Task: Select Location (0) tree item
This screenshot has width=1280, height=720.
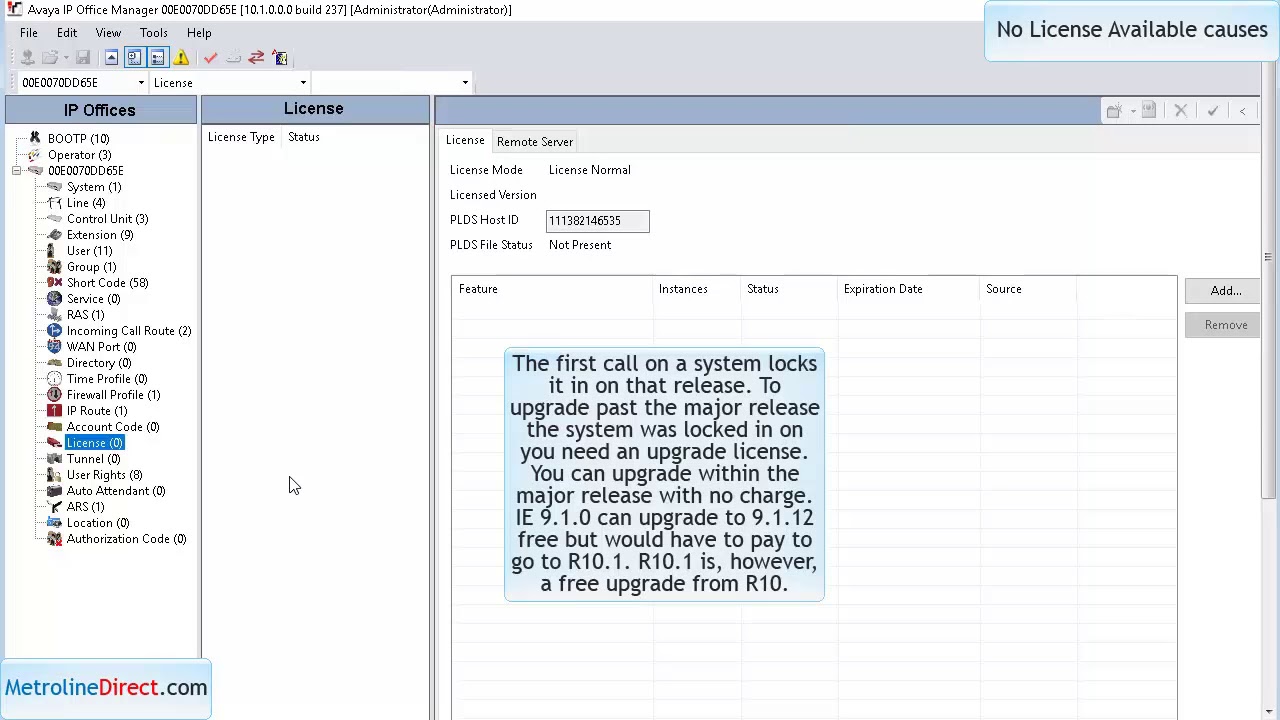Action: point(98,523)
